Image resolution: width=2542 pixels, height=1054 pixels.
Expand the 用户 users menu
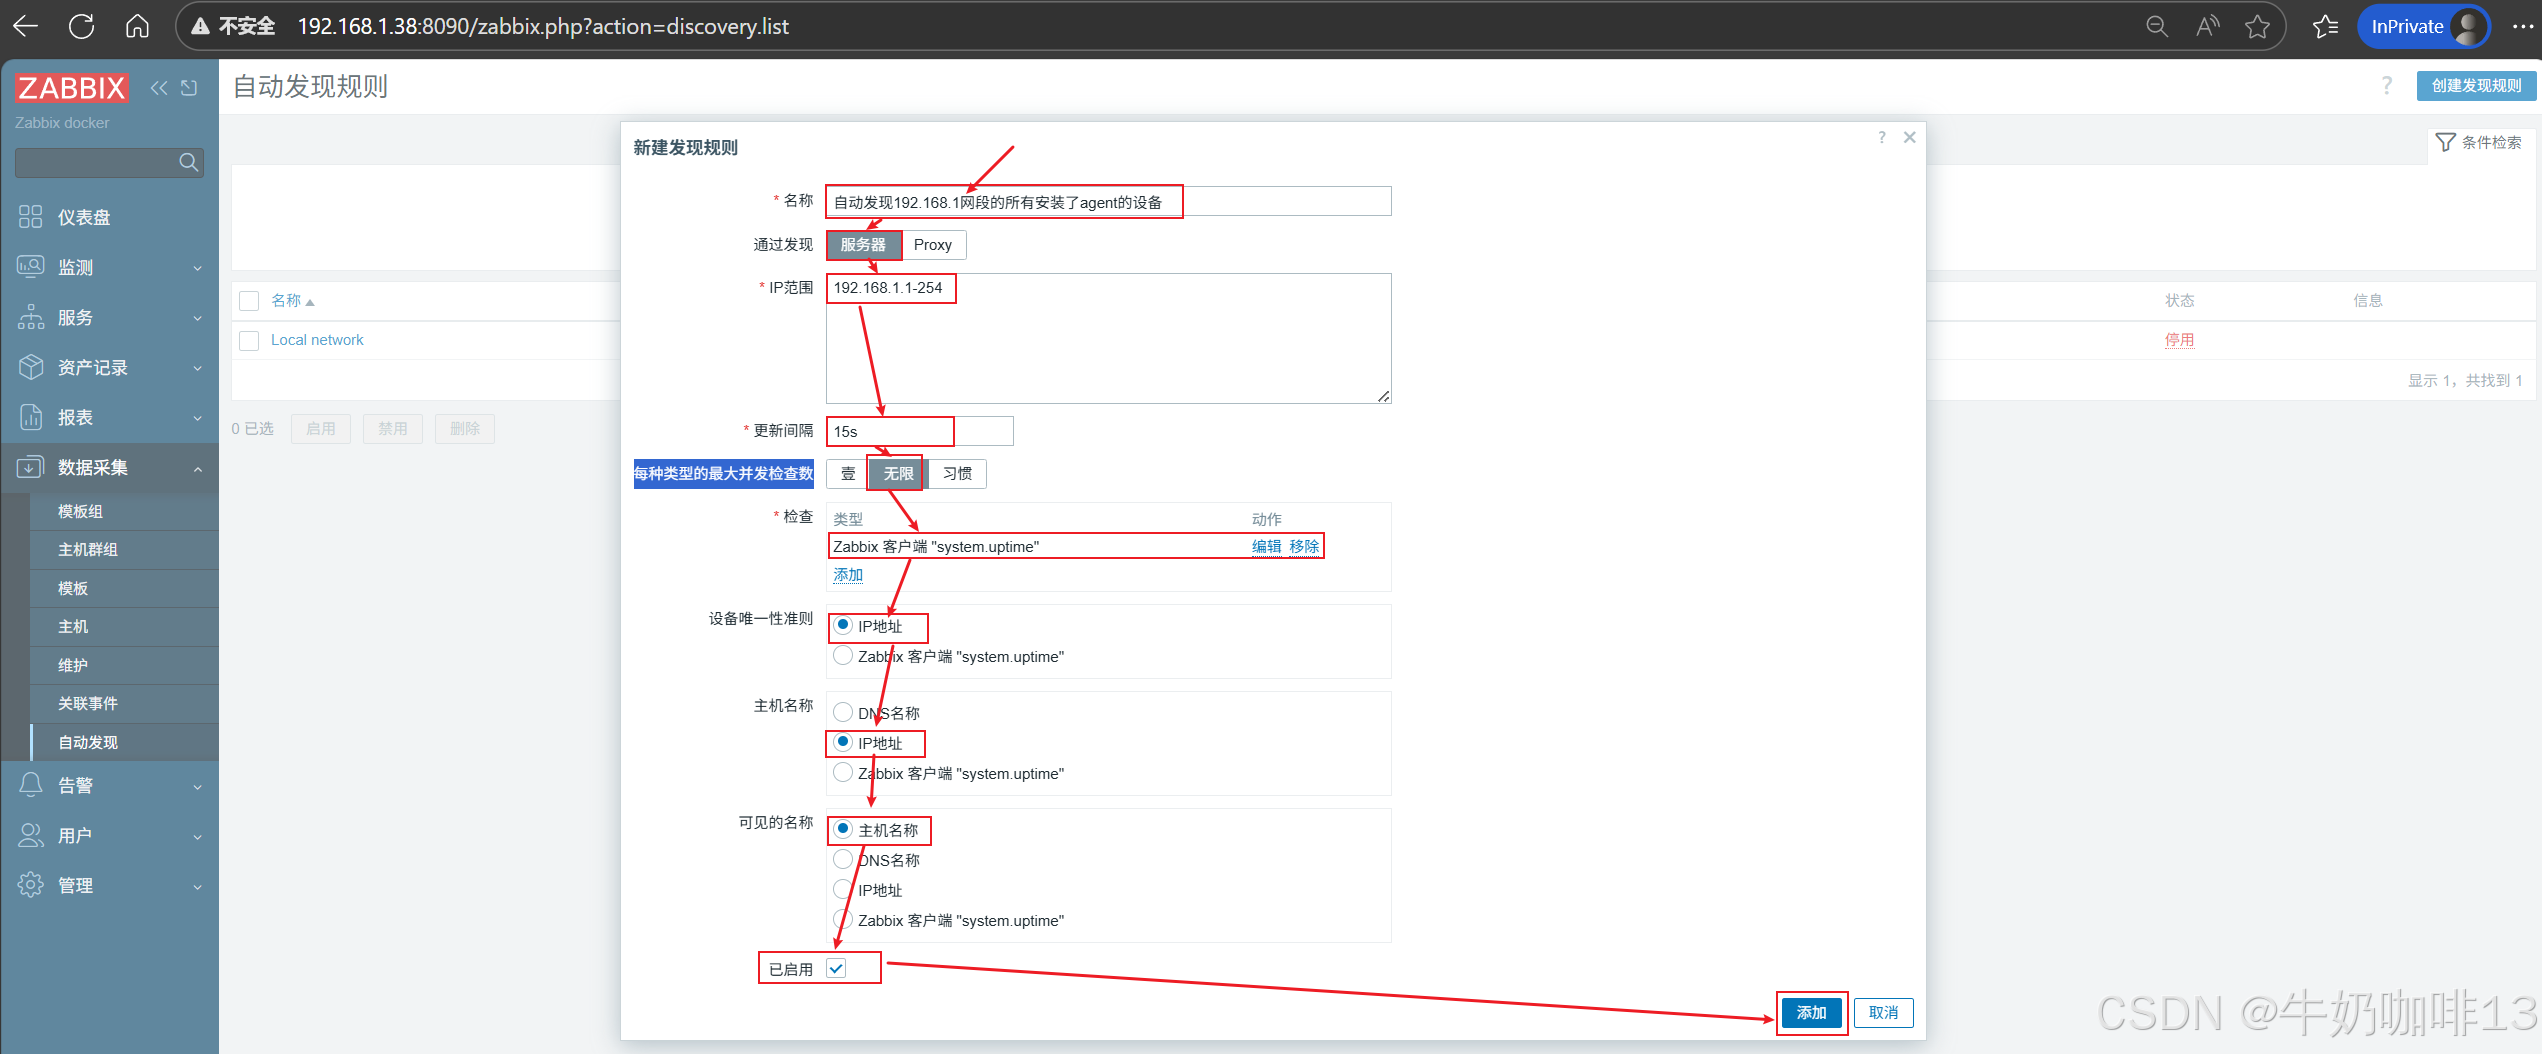click(x=110, y=835)
